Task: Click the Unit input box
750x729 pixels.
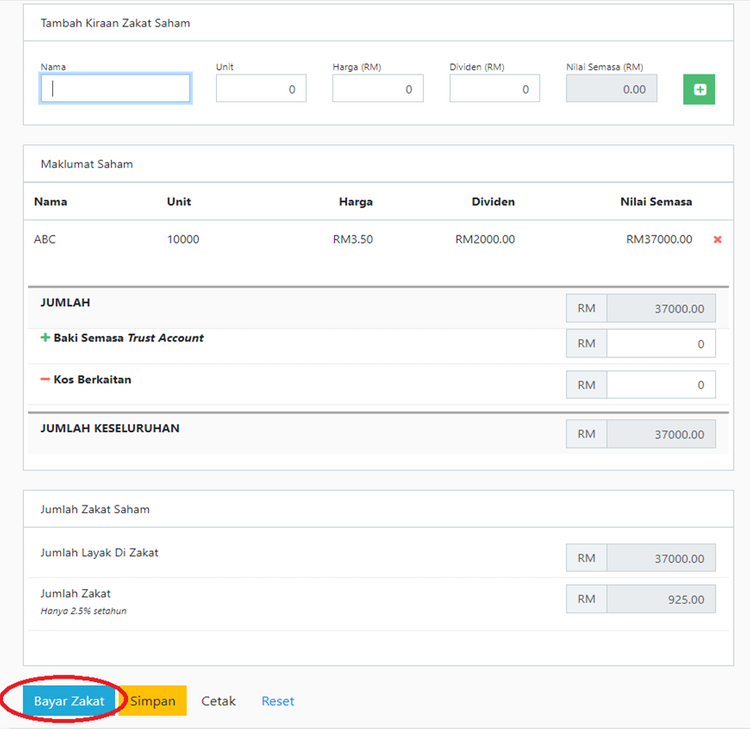Action: [261, 89]
